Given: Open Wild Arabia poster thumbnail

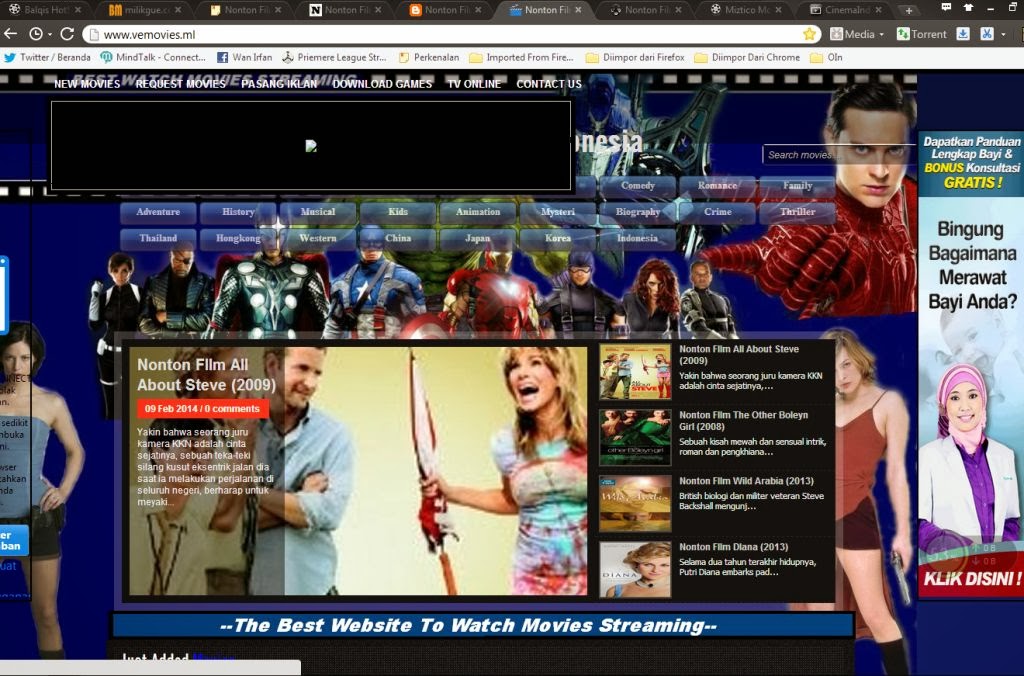Looking at the screenshot, I should pos(635,504).
